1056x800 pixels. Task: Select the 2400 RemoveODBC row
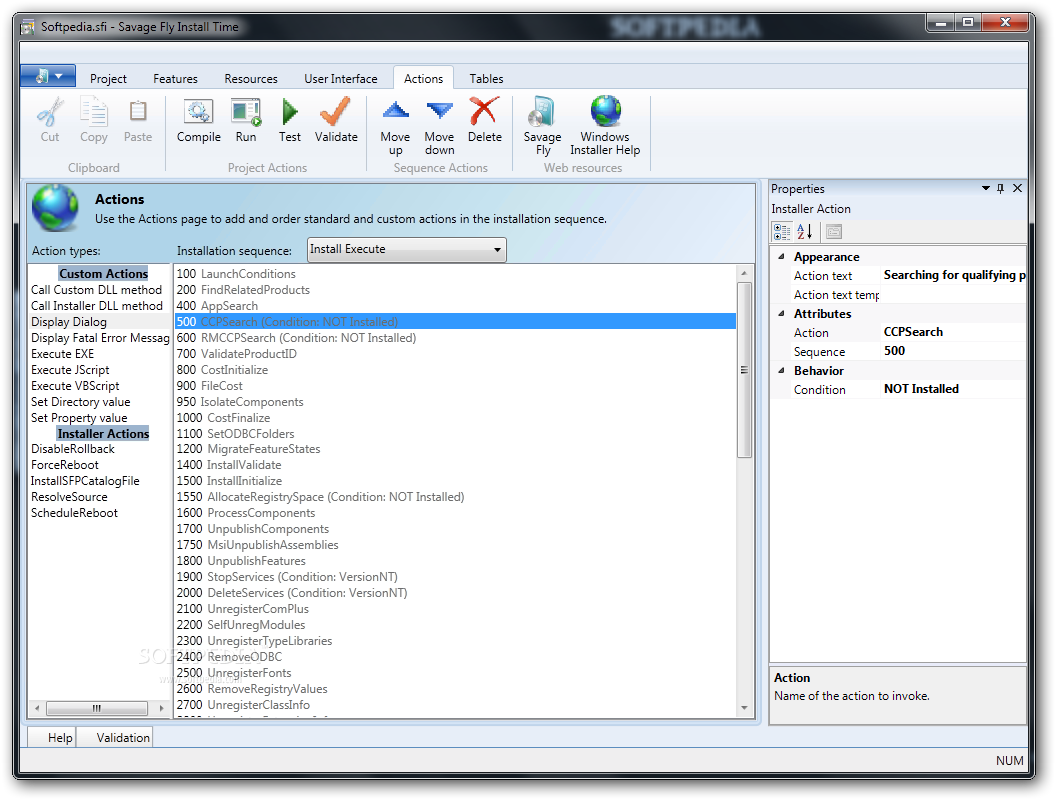[x=455, y=657]
